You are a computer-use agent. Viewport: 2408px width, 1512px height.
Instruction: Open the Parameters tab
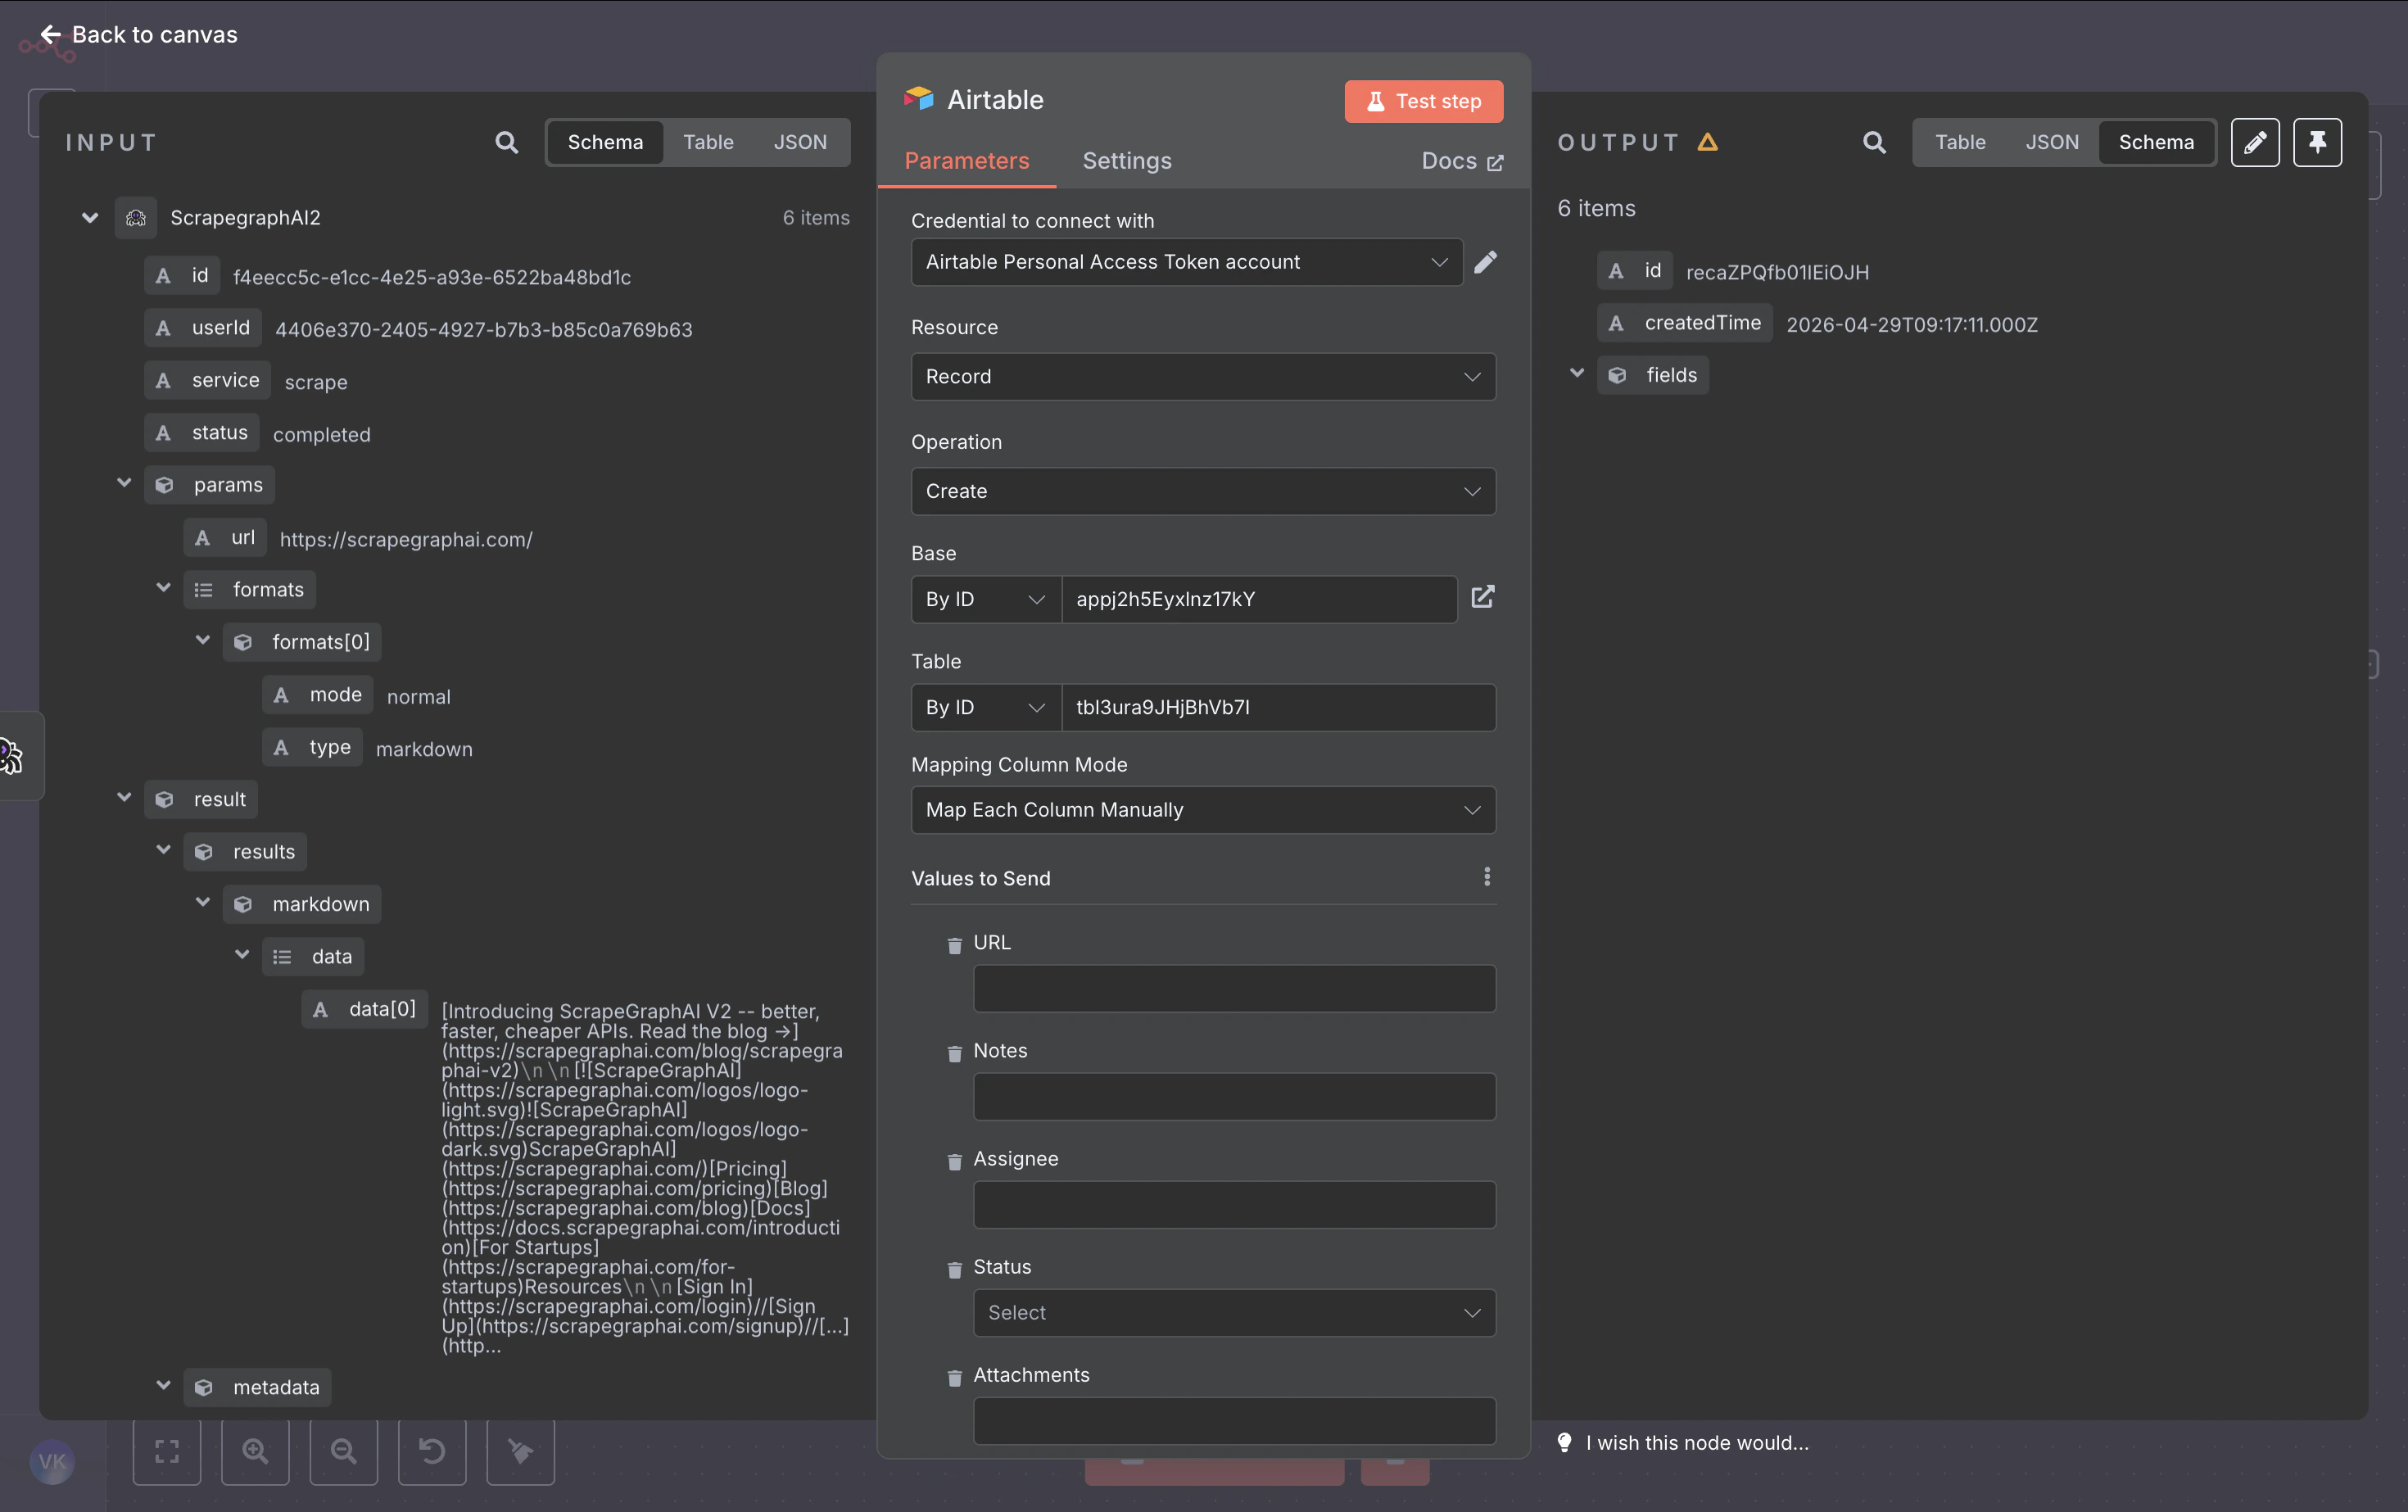pyautogui.click(x=966, y=161)
